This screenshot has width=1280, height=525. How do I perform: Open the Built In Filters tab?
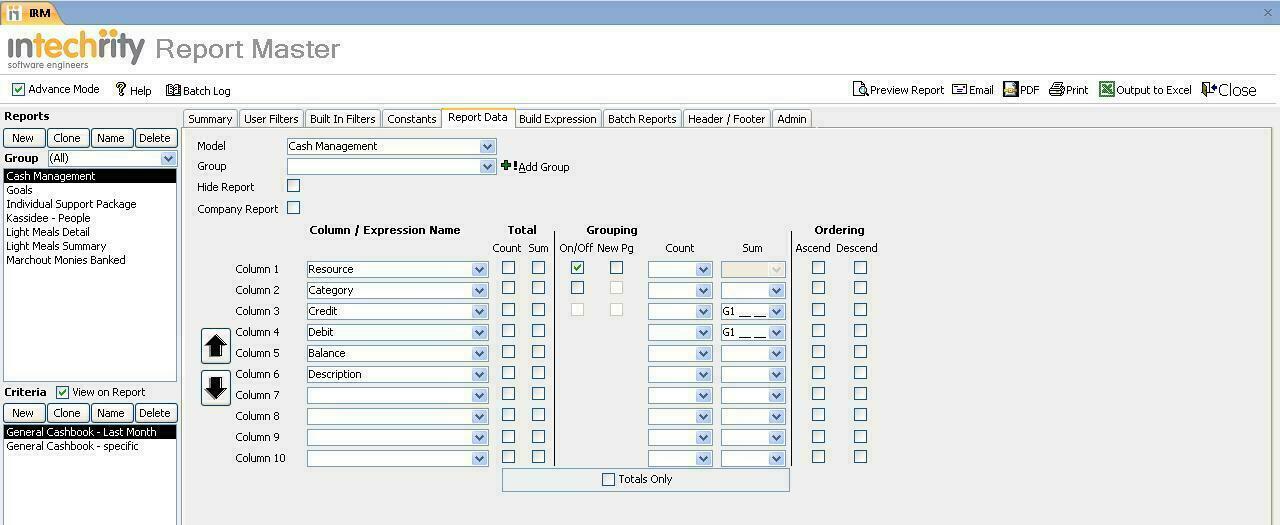[342, 119]
